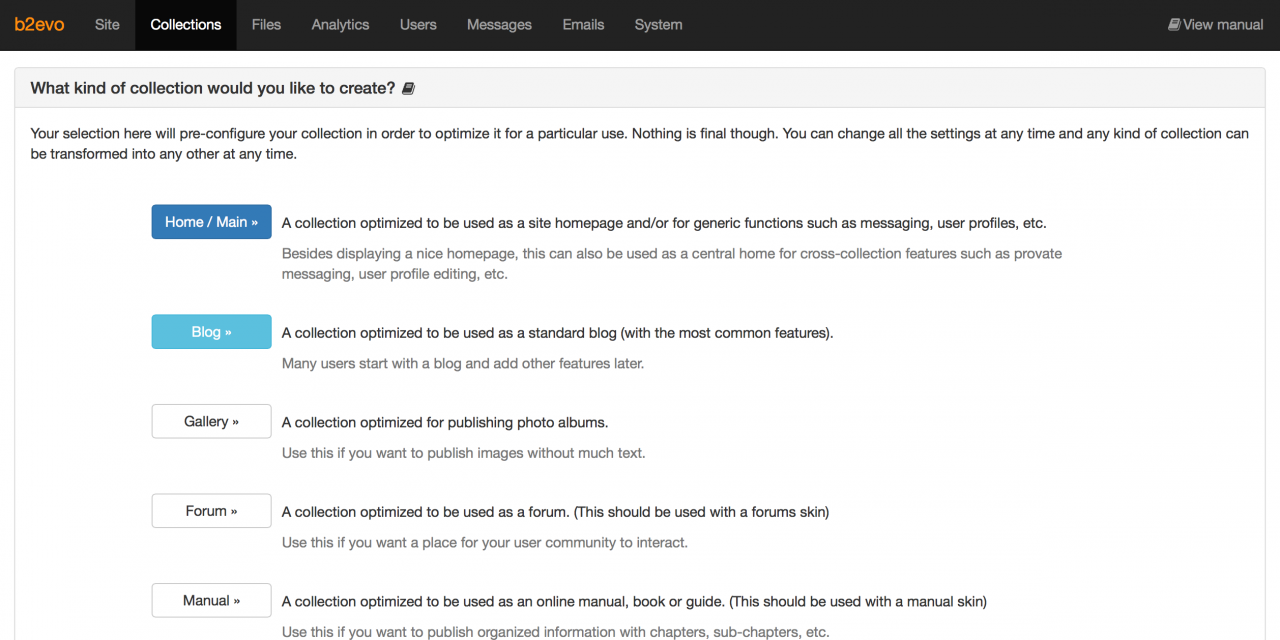Go to the Files section
The height and width of the screenshot is (640, 1280).
pyautogui.click(x=266, y=25)
